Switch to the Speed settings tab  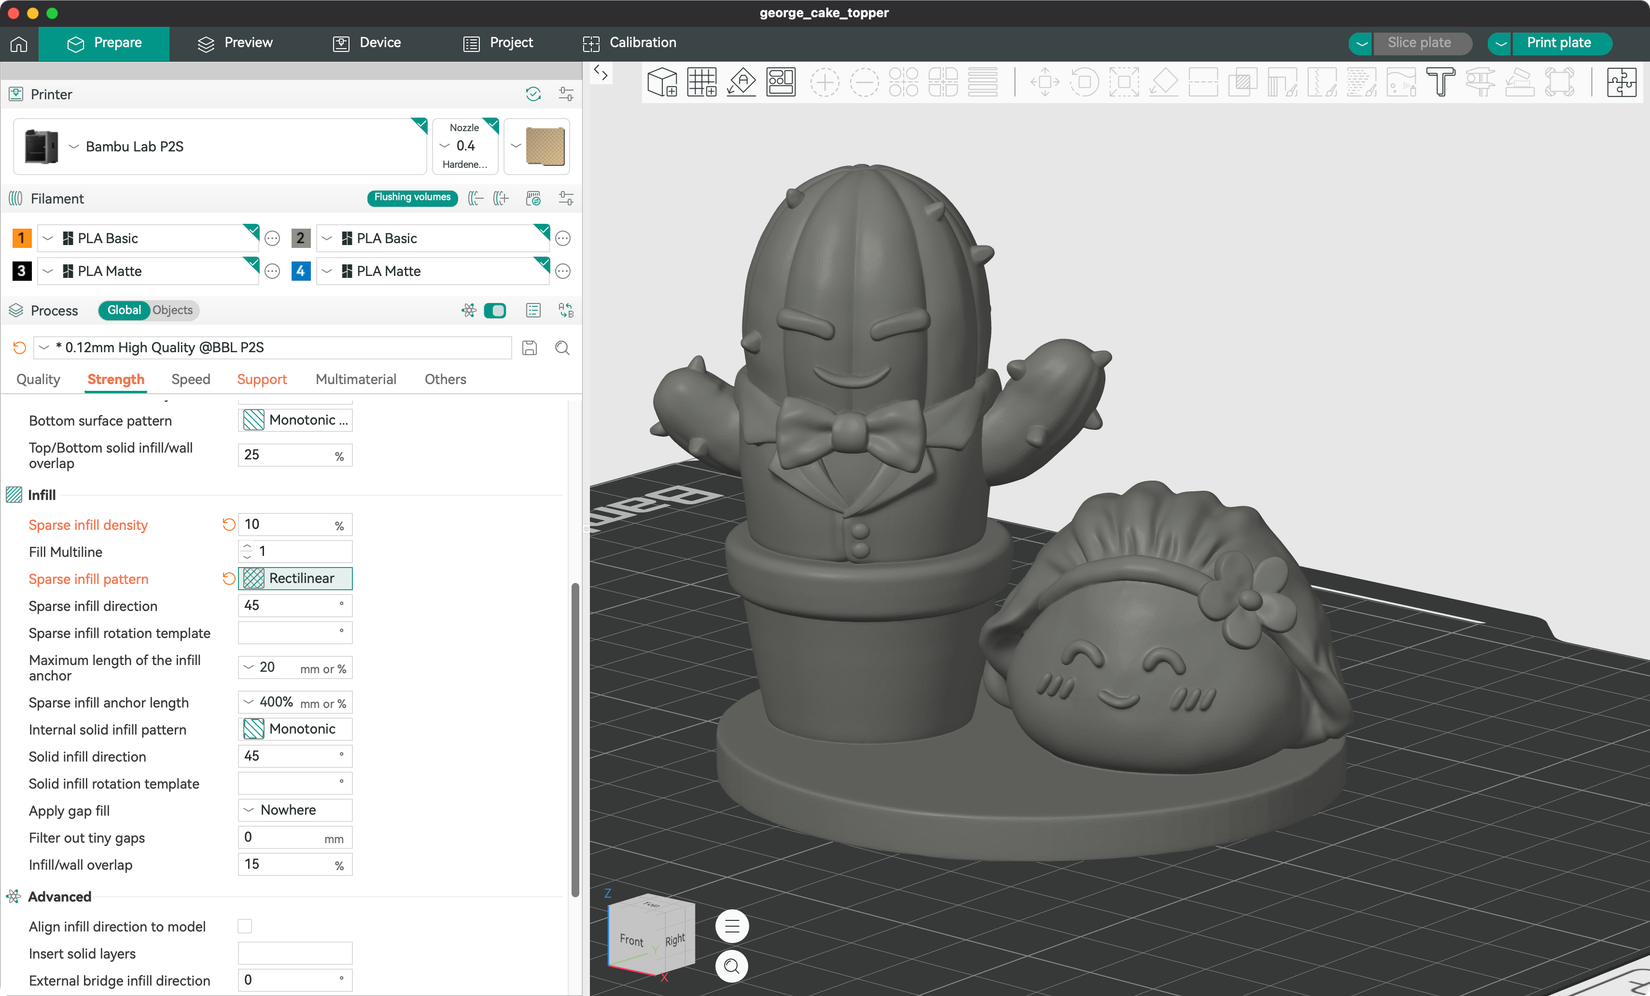[x=191, y=379]
